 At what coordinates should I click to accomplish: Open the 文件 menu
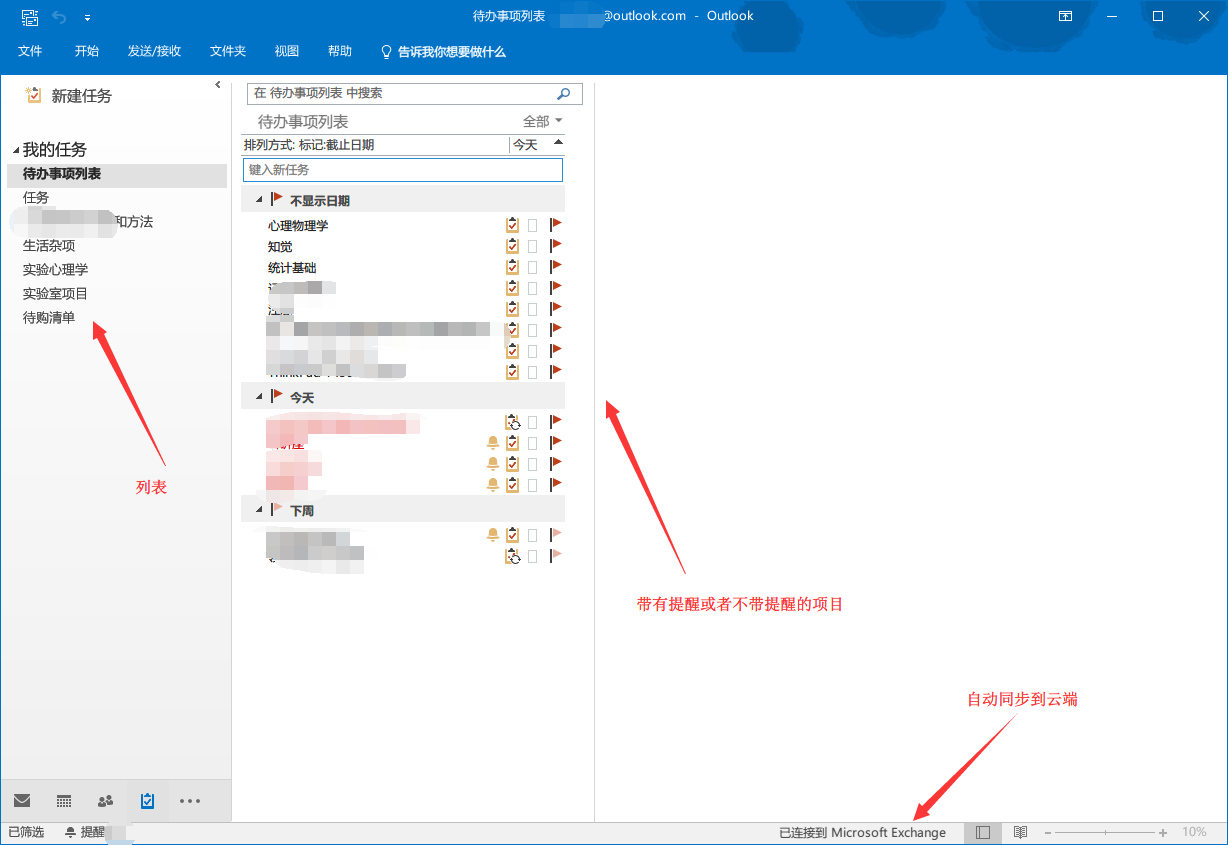coord(30,51)
